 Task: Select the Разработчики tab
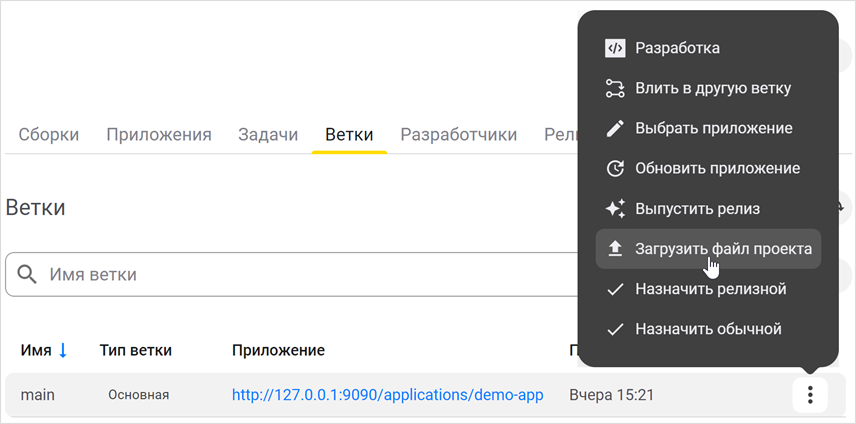pyautogui.click(x=458, y=135)
